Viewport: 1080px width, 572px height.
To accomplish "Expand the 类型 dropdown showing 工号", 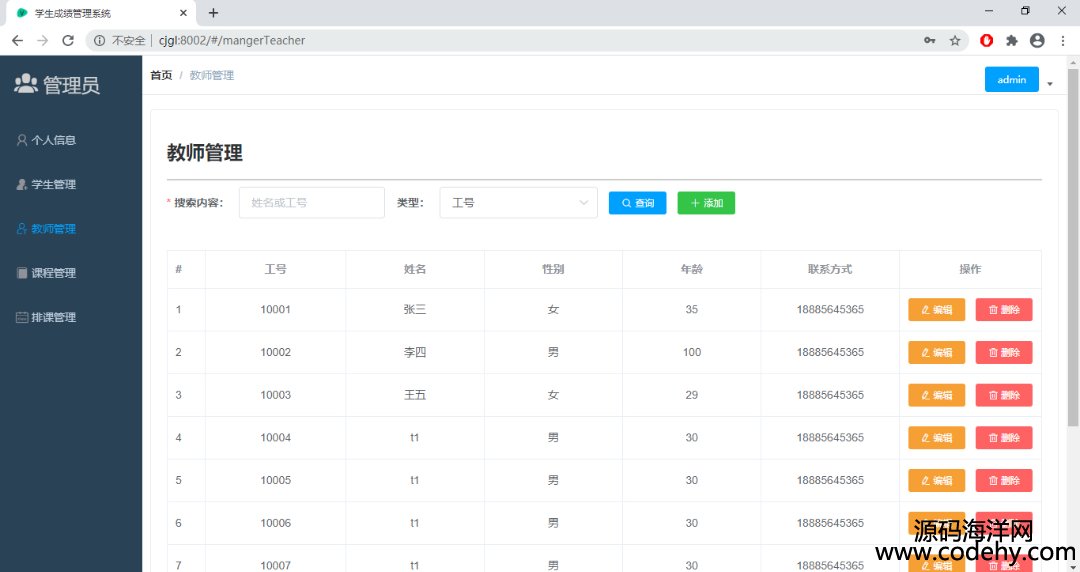I will point(518,203).
